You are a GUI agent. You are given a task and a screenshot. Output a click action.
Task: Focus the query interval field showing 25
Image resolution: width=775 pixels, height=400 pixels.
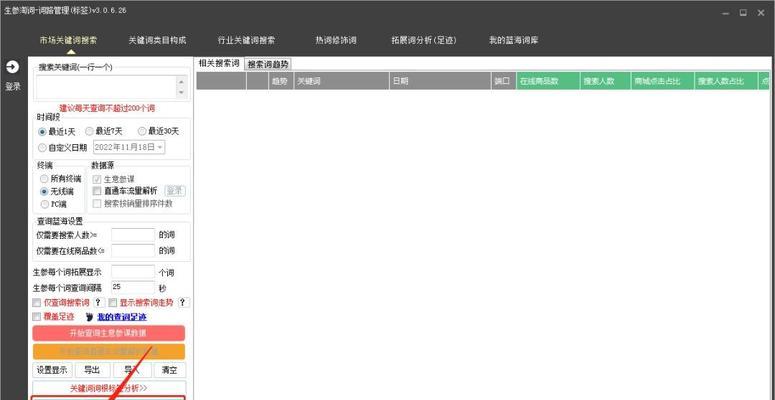pyautogui.click(x=133, y=288)
